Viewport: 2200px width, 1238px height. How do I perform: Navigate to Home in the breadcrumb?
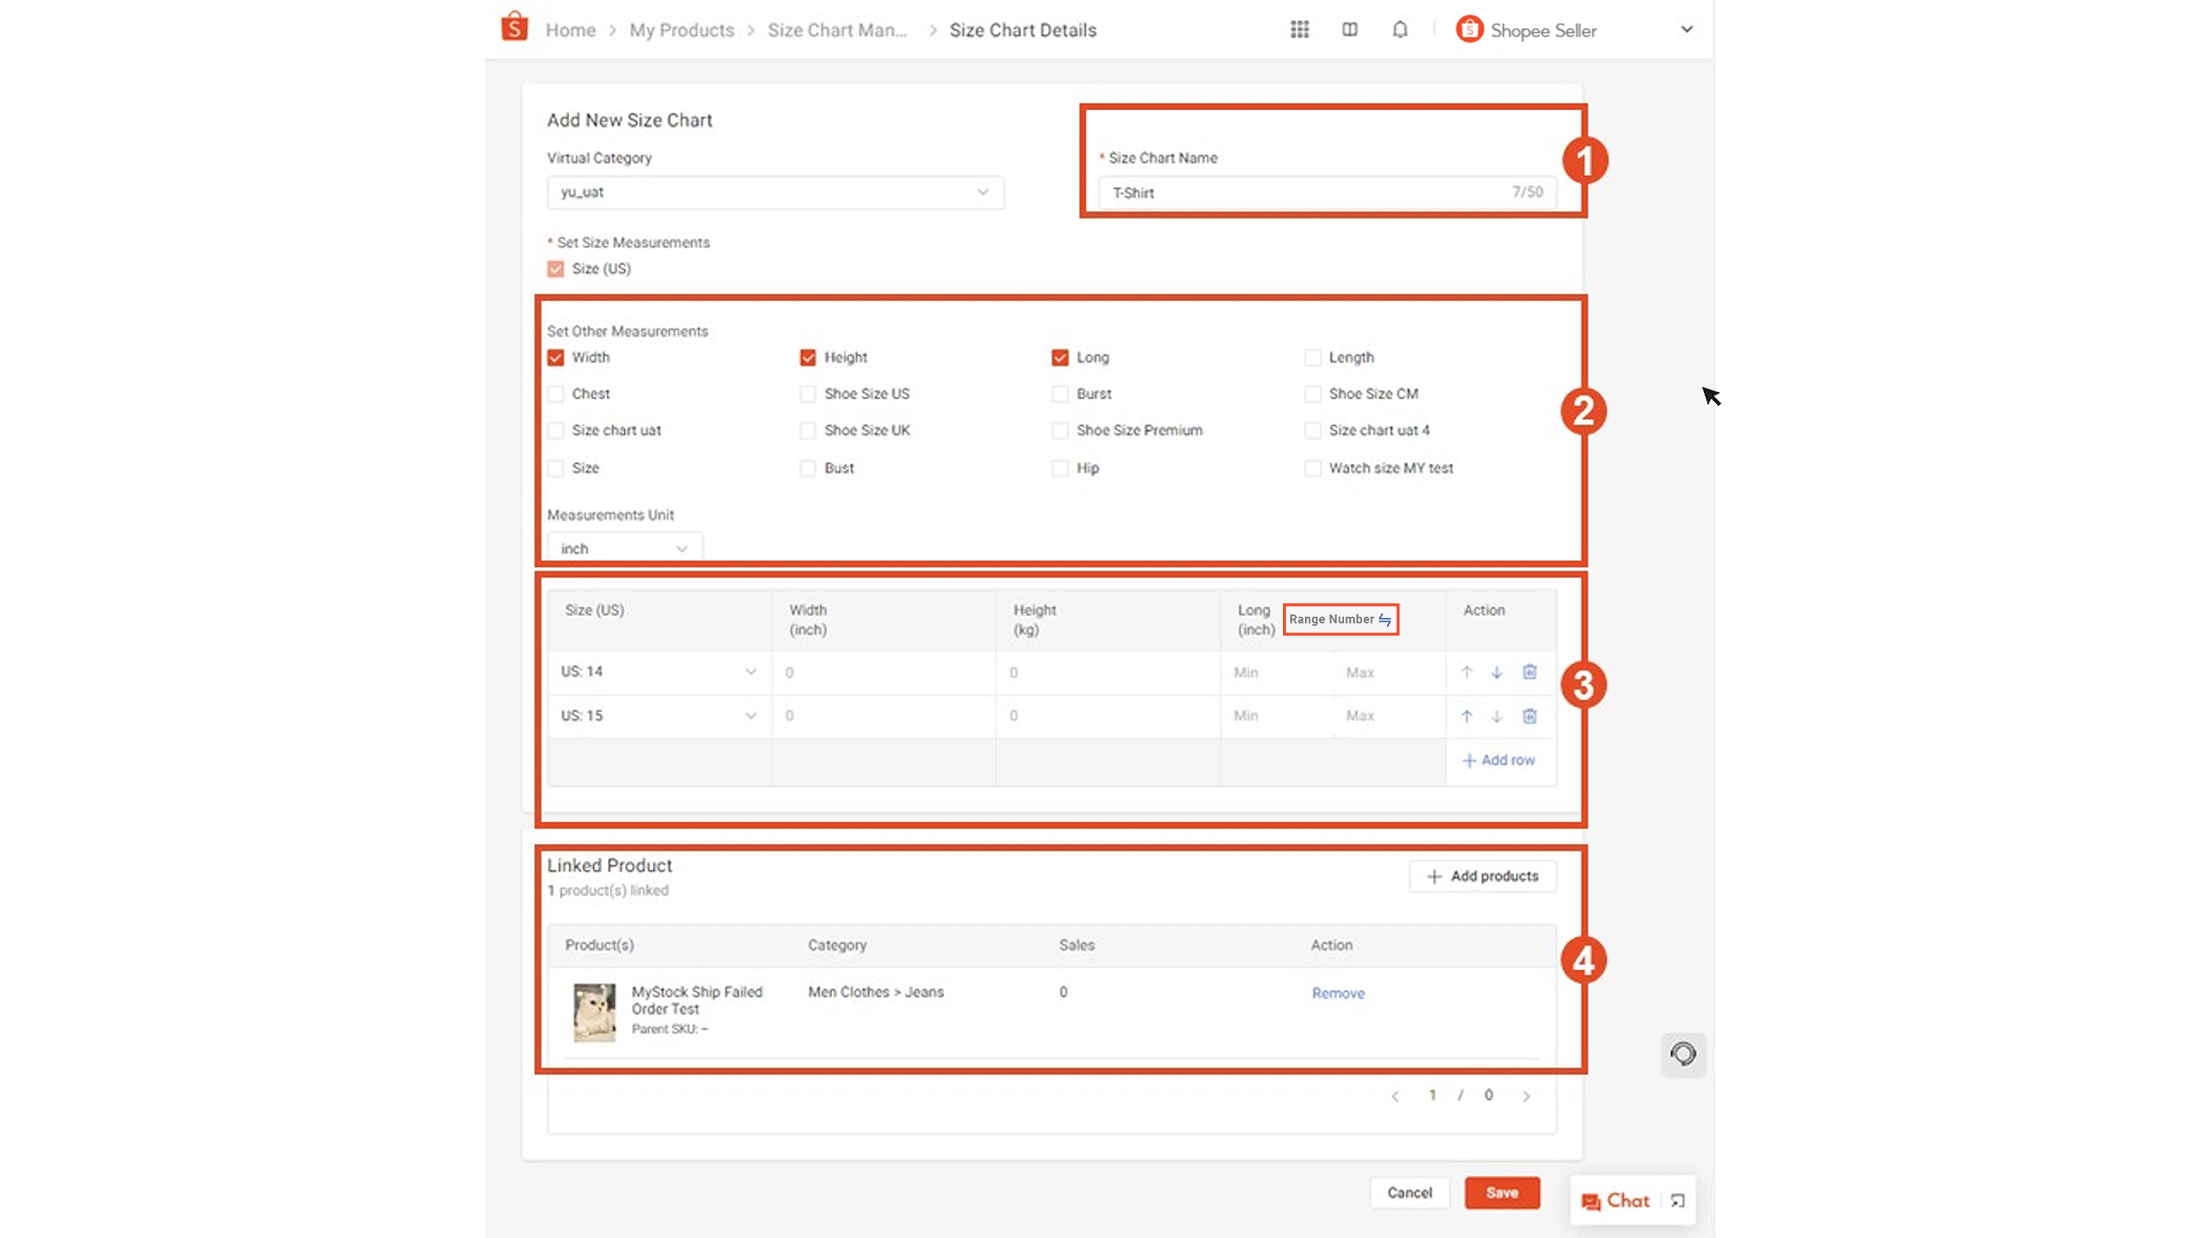(570, 29)
